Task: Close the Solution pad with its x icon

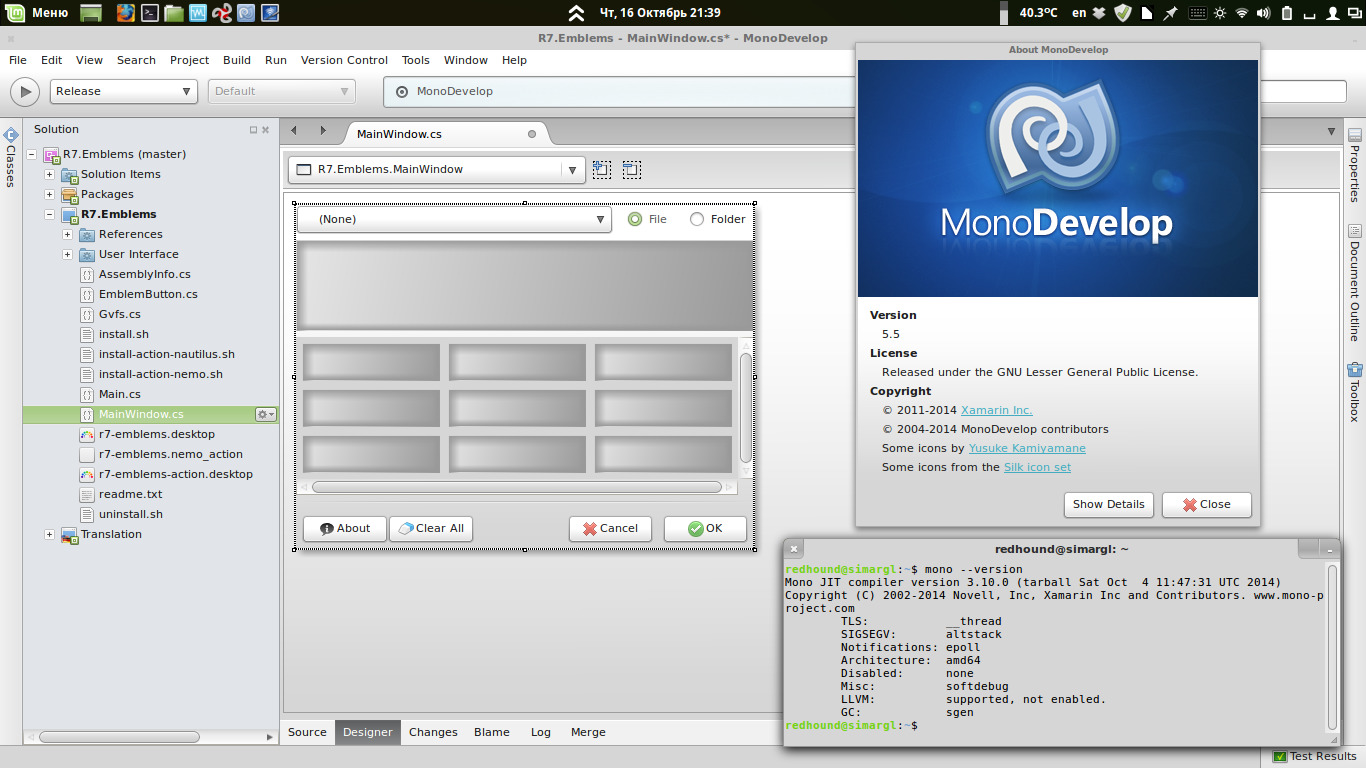Action: click(267, 130)
